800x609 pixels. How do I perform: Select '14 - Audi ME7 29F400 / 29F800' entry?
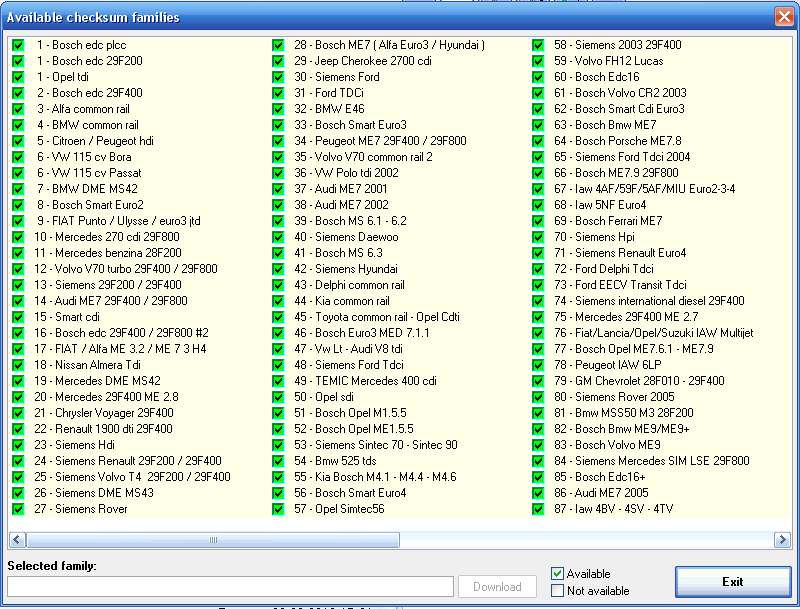(111, 301)
